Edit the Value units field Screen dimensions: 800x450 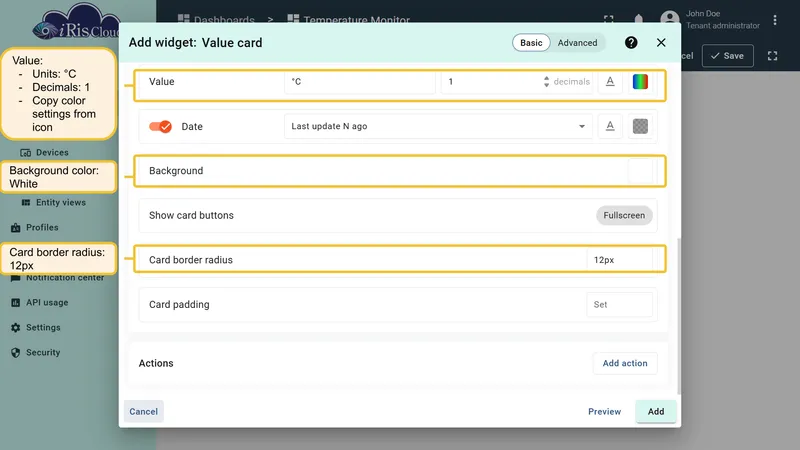coord(360,82)
